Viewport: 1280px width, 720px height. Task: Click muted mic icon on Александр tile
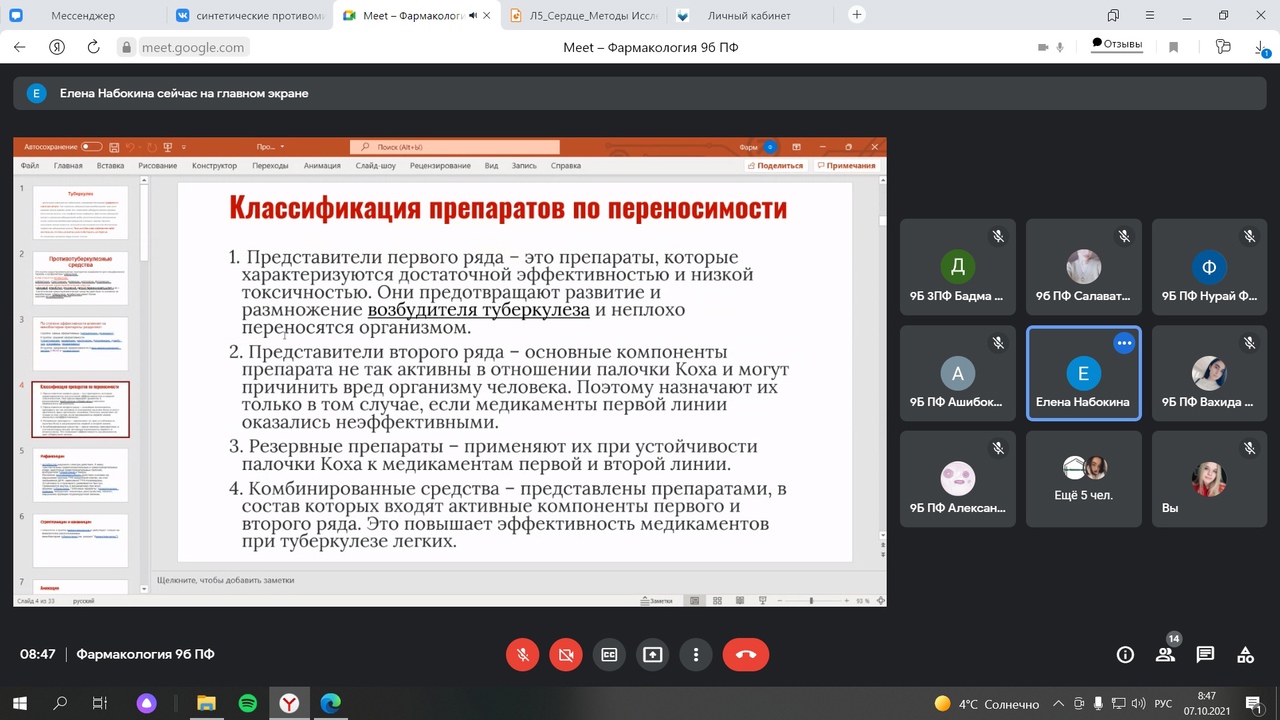[x=998, y=448]
